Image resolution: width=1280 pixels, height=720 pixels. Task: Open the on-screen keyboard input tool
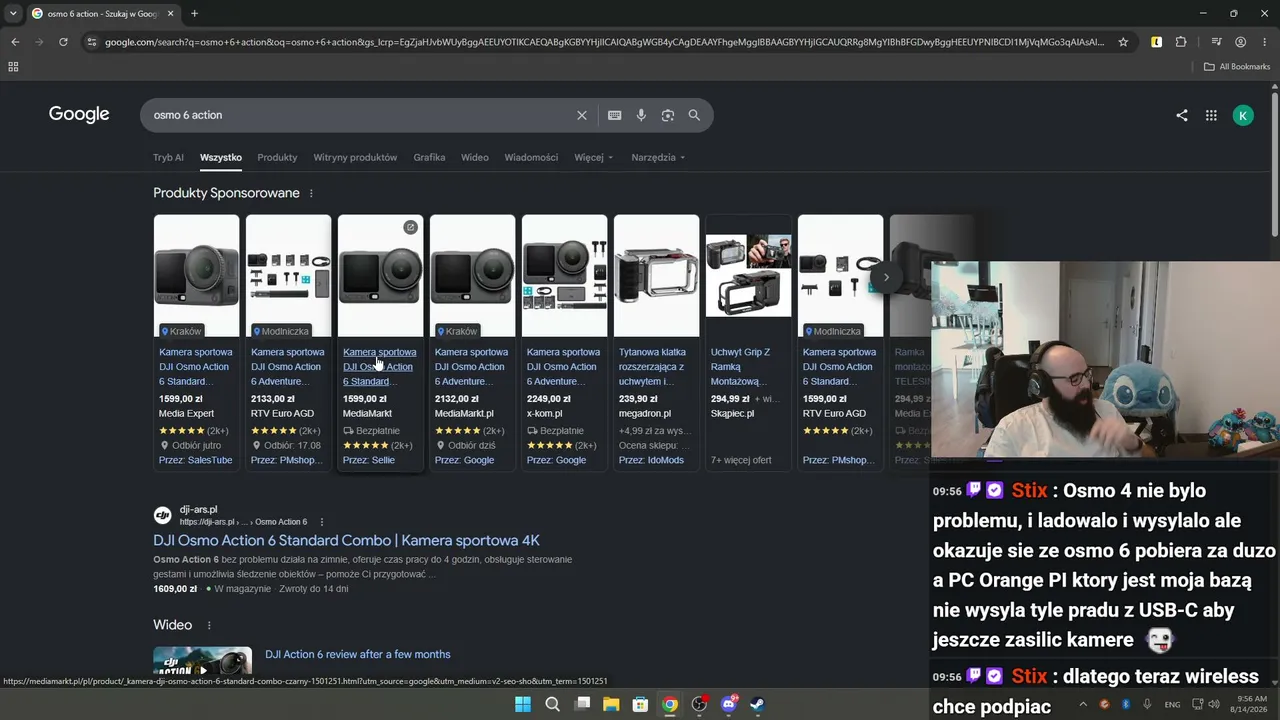[x=615, y=115]
